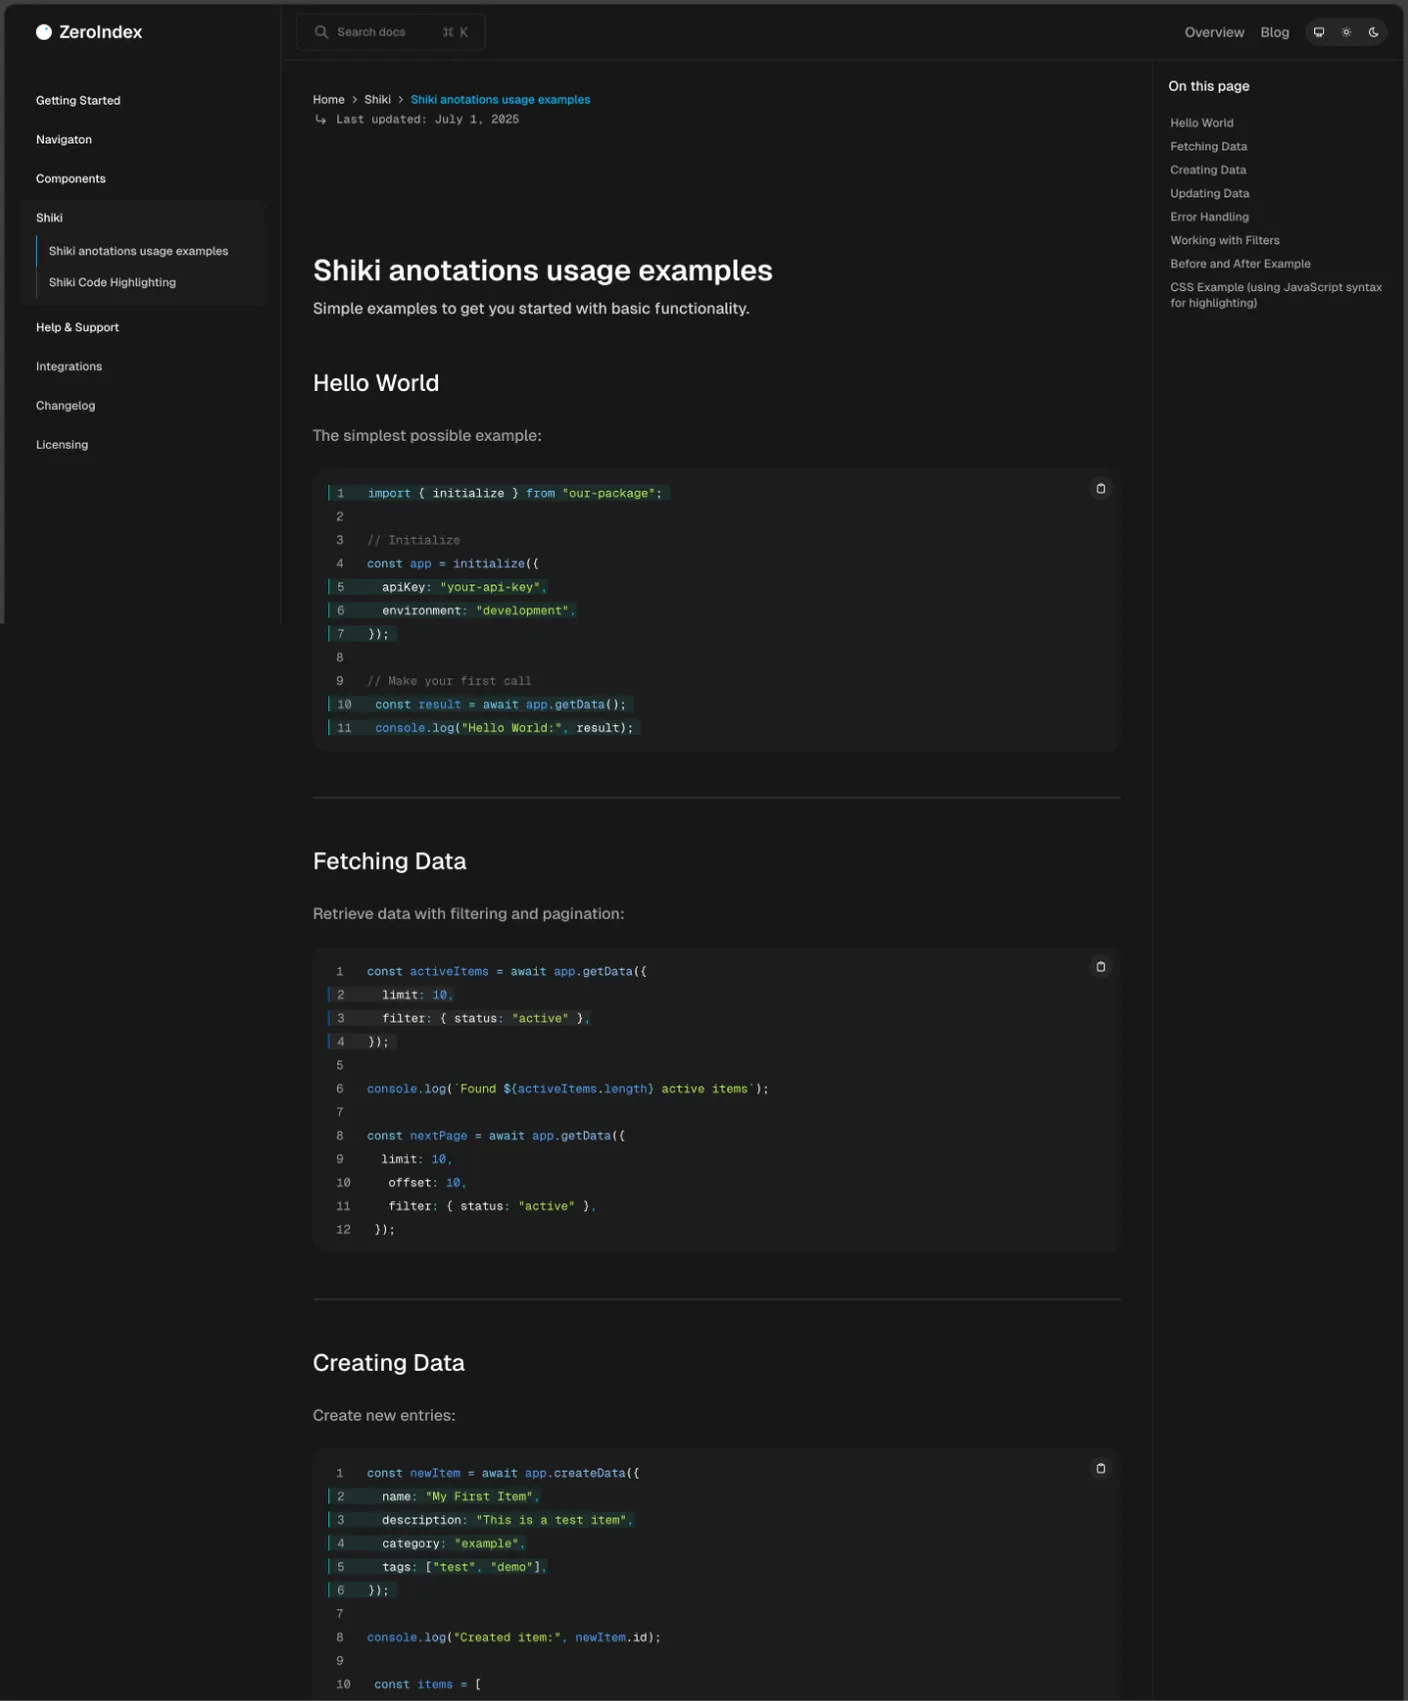Screen dimensions: 1408x1701
Task: Switch to system theme monitor icon
Action: click(x=1319, y=32)
